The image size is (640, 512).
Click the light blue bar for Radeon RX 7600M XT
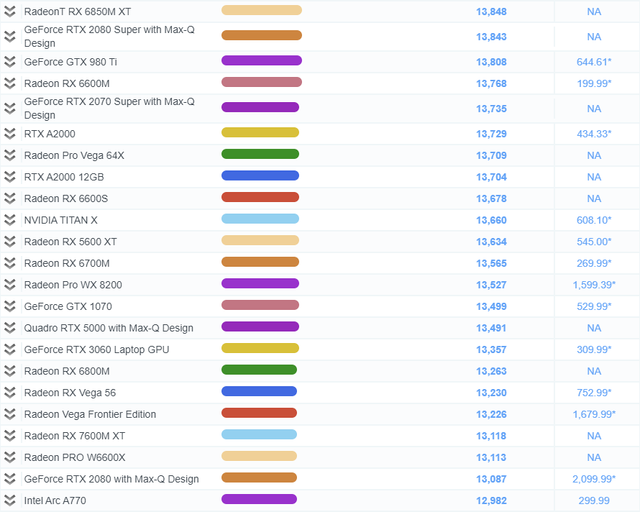[x=260, y=435]
